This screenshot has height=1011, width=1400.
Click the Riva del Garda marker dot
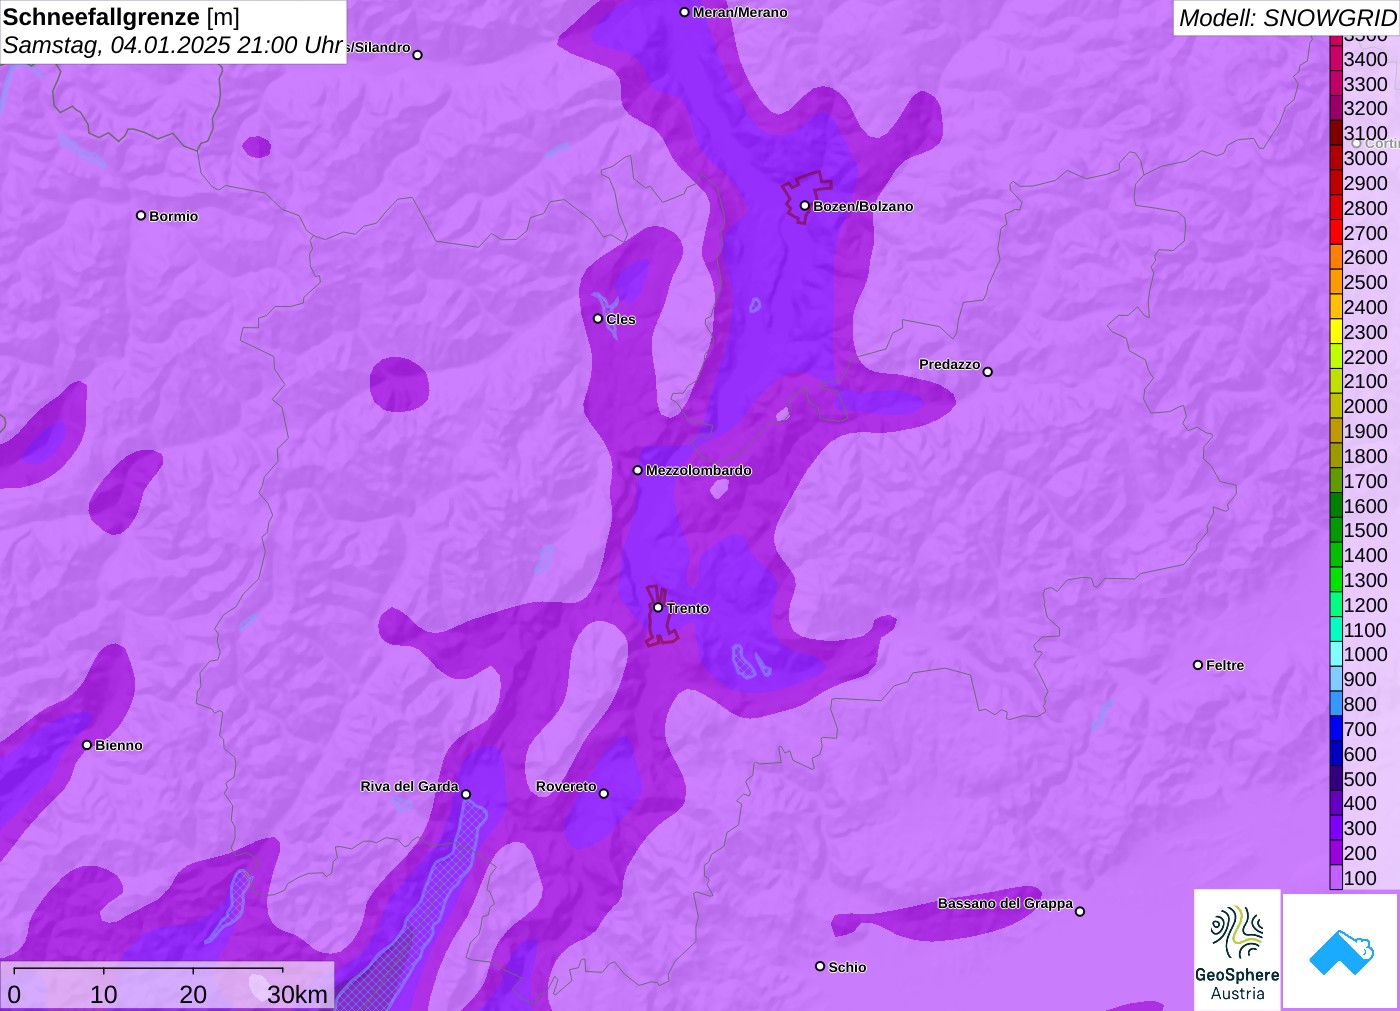coord(466,794)
